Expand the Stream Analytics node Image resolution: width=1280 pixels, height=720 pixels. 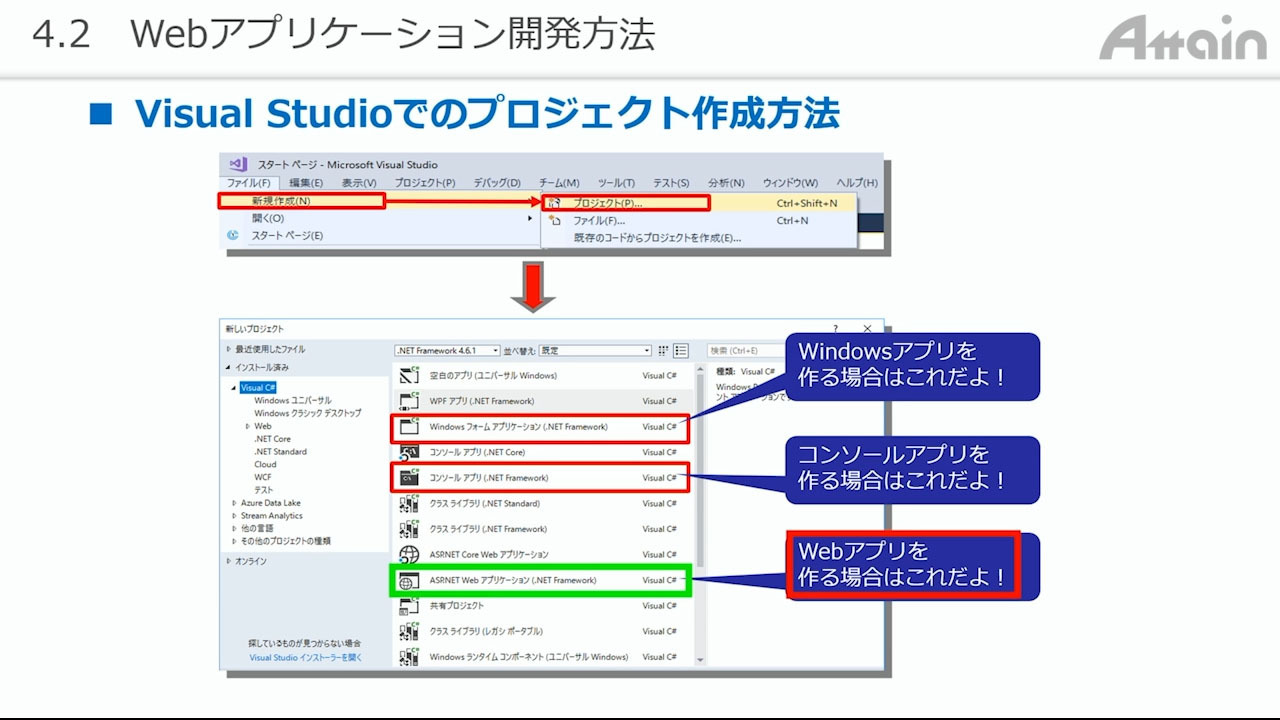(x=234, y=516)
